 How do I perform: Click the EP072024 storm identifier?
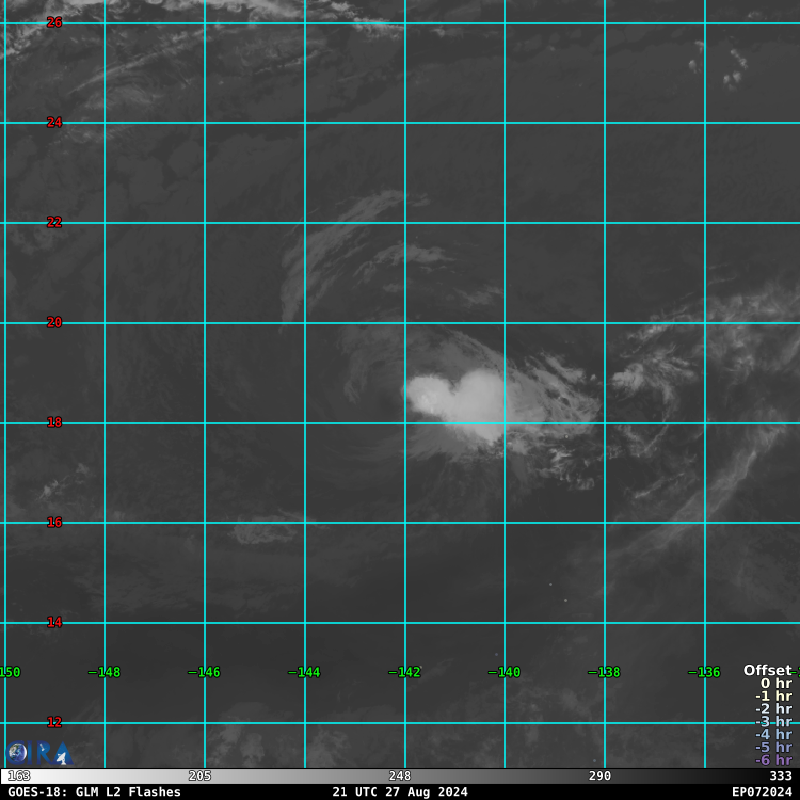pyautogui.click(x=761, y=792)
